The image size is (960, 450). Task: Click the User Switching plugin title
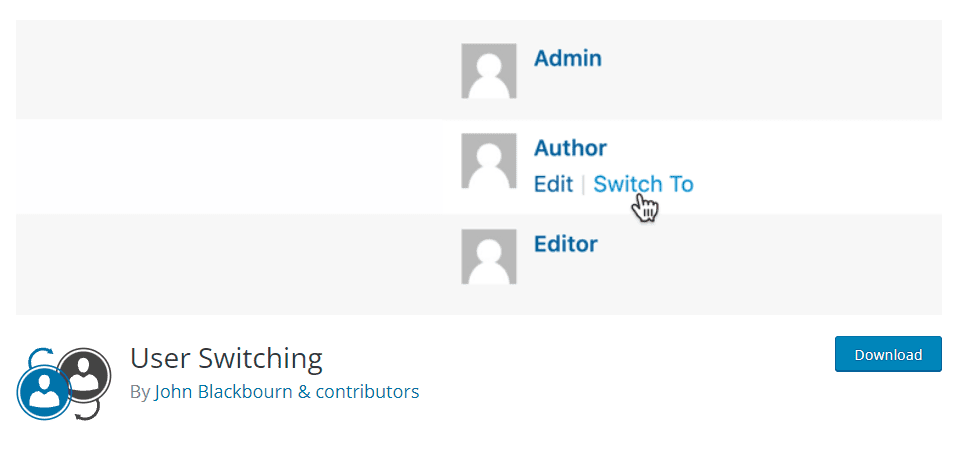click(x=226, y=358)
